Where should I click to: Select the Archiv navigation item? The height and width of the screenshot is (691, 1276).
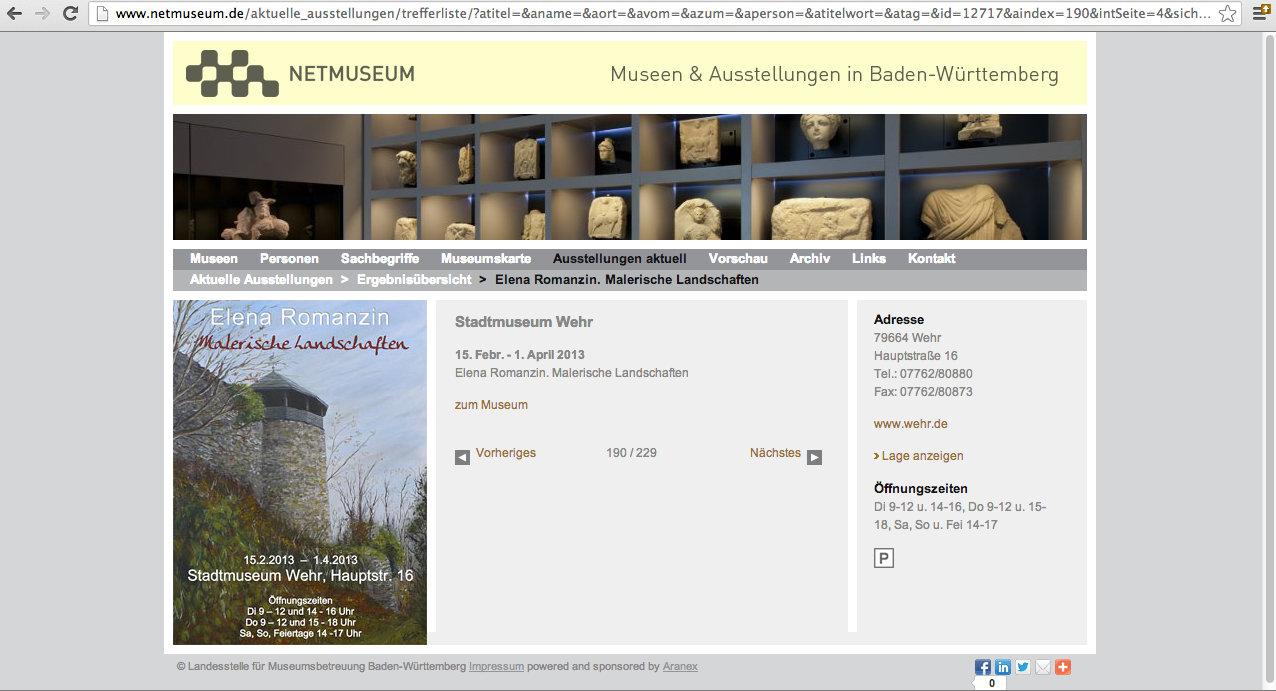coord(809,258)
